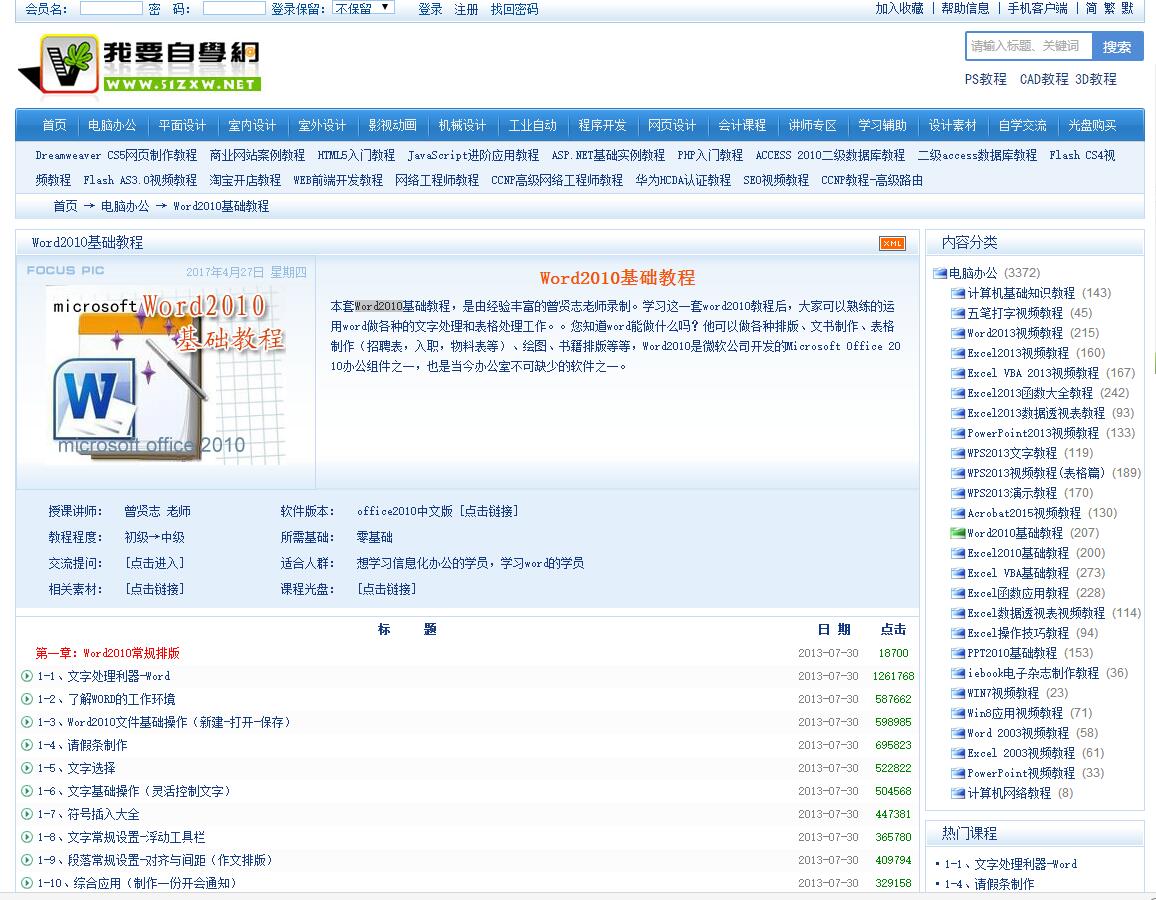
Task: Click folder icon beside PowerPoint视频教程
Action: (x=958, y=773)
